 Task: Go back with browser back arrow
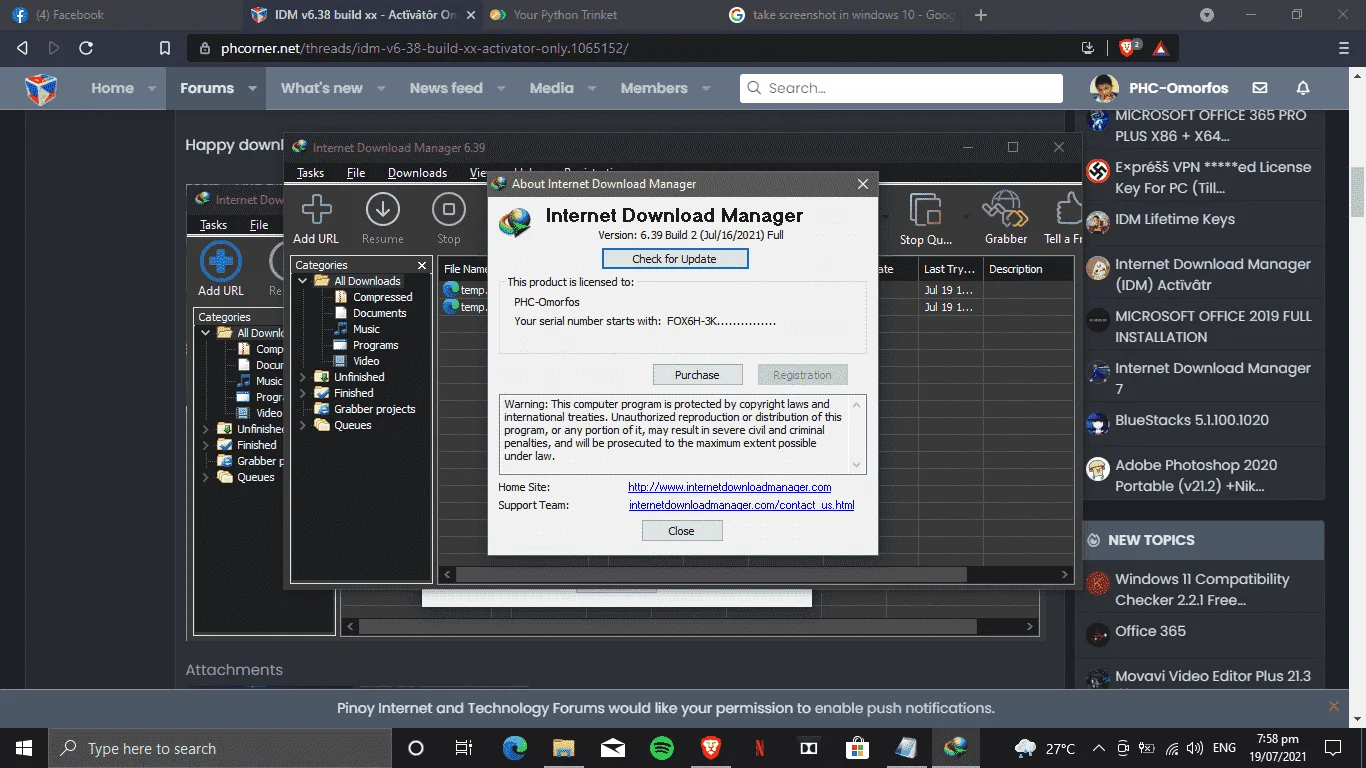[23, 47]
